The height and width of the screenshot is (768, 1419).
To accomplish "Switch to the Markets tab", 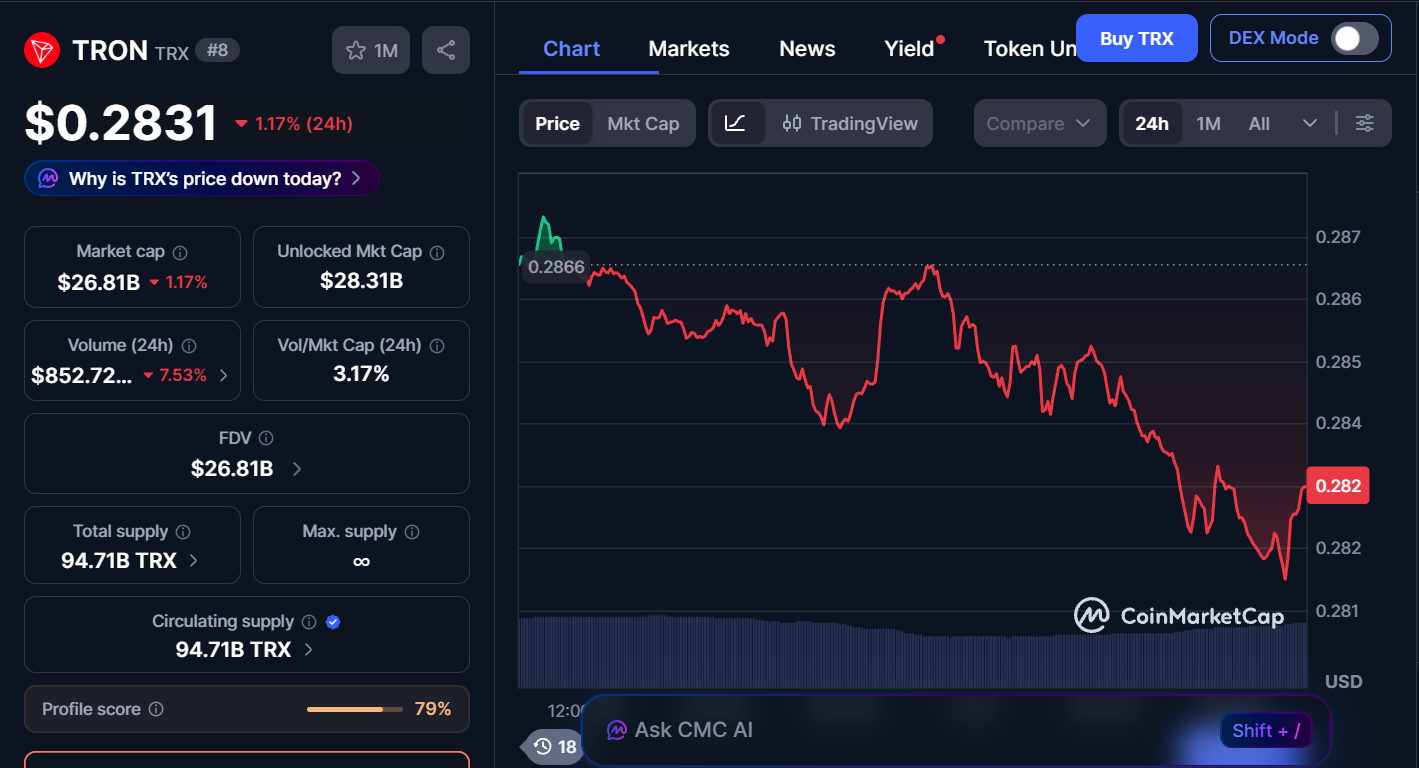I will tap(688, 48).
